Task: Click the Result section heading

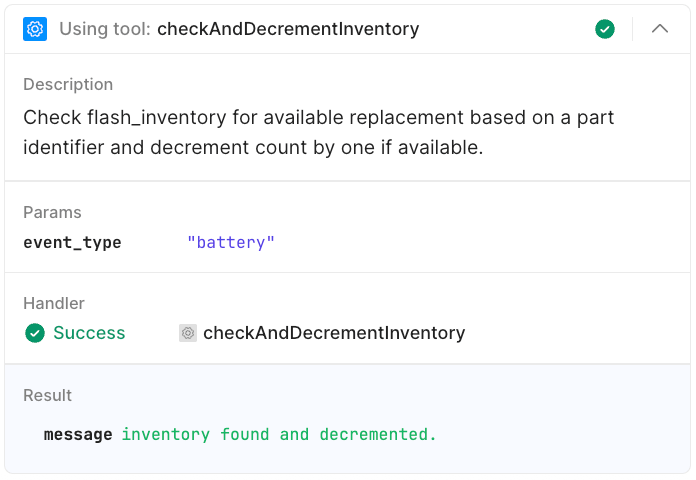Action: tap(48, 395)
